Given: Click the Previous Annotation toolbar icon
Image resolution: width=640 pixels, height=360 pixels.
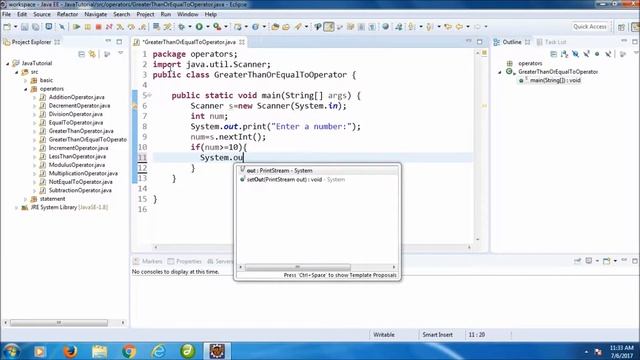Looking at the screenshot, I should pyautogui.click(x=429, y=27).
